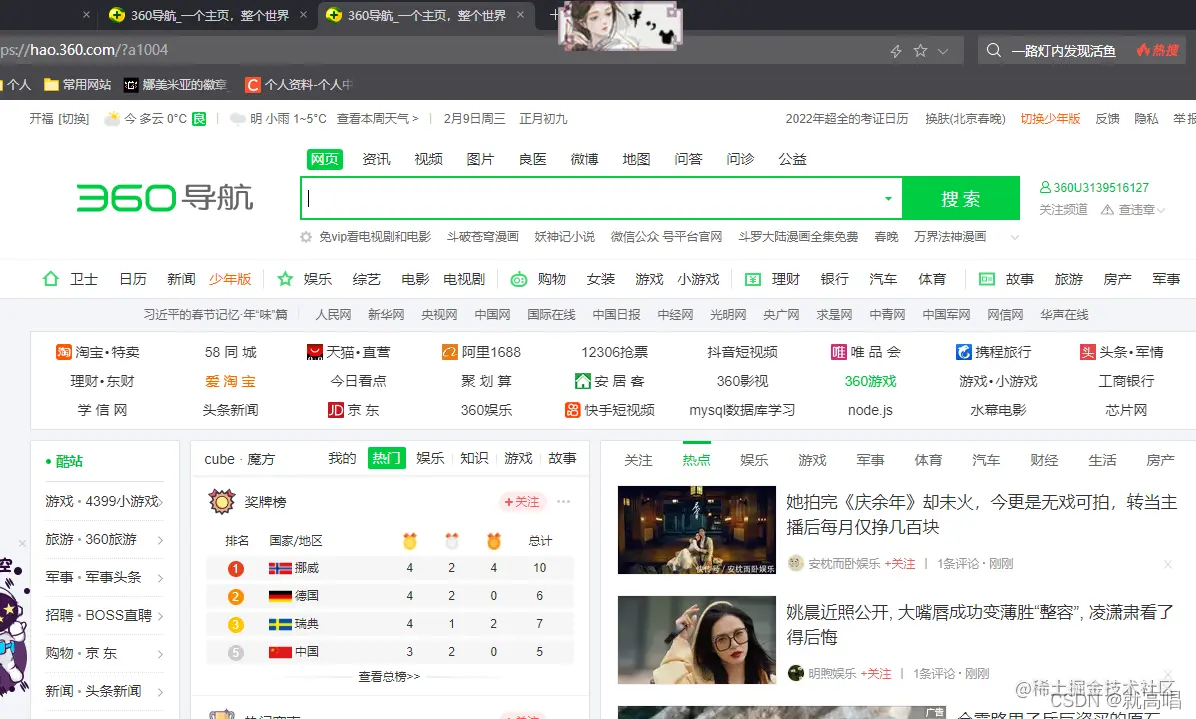Click the finance icon beside 理财
Image resolution: width=1196 pixels, height=719 pixels.
[753, 279]
